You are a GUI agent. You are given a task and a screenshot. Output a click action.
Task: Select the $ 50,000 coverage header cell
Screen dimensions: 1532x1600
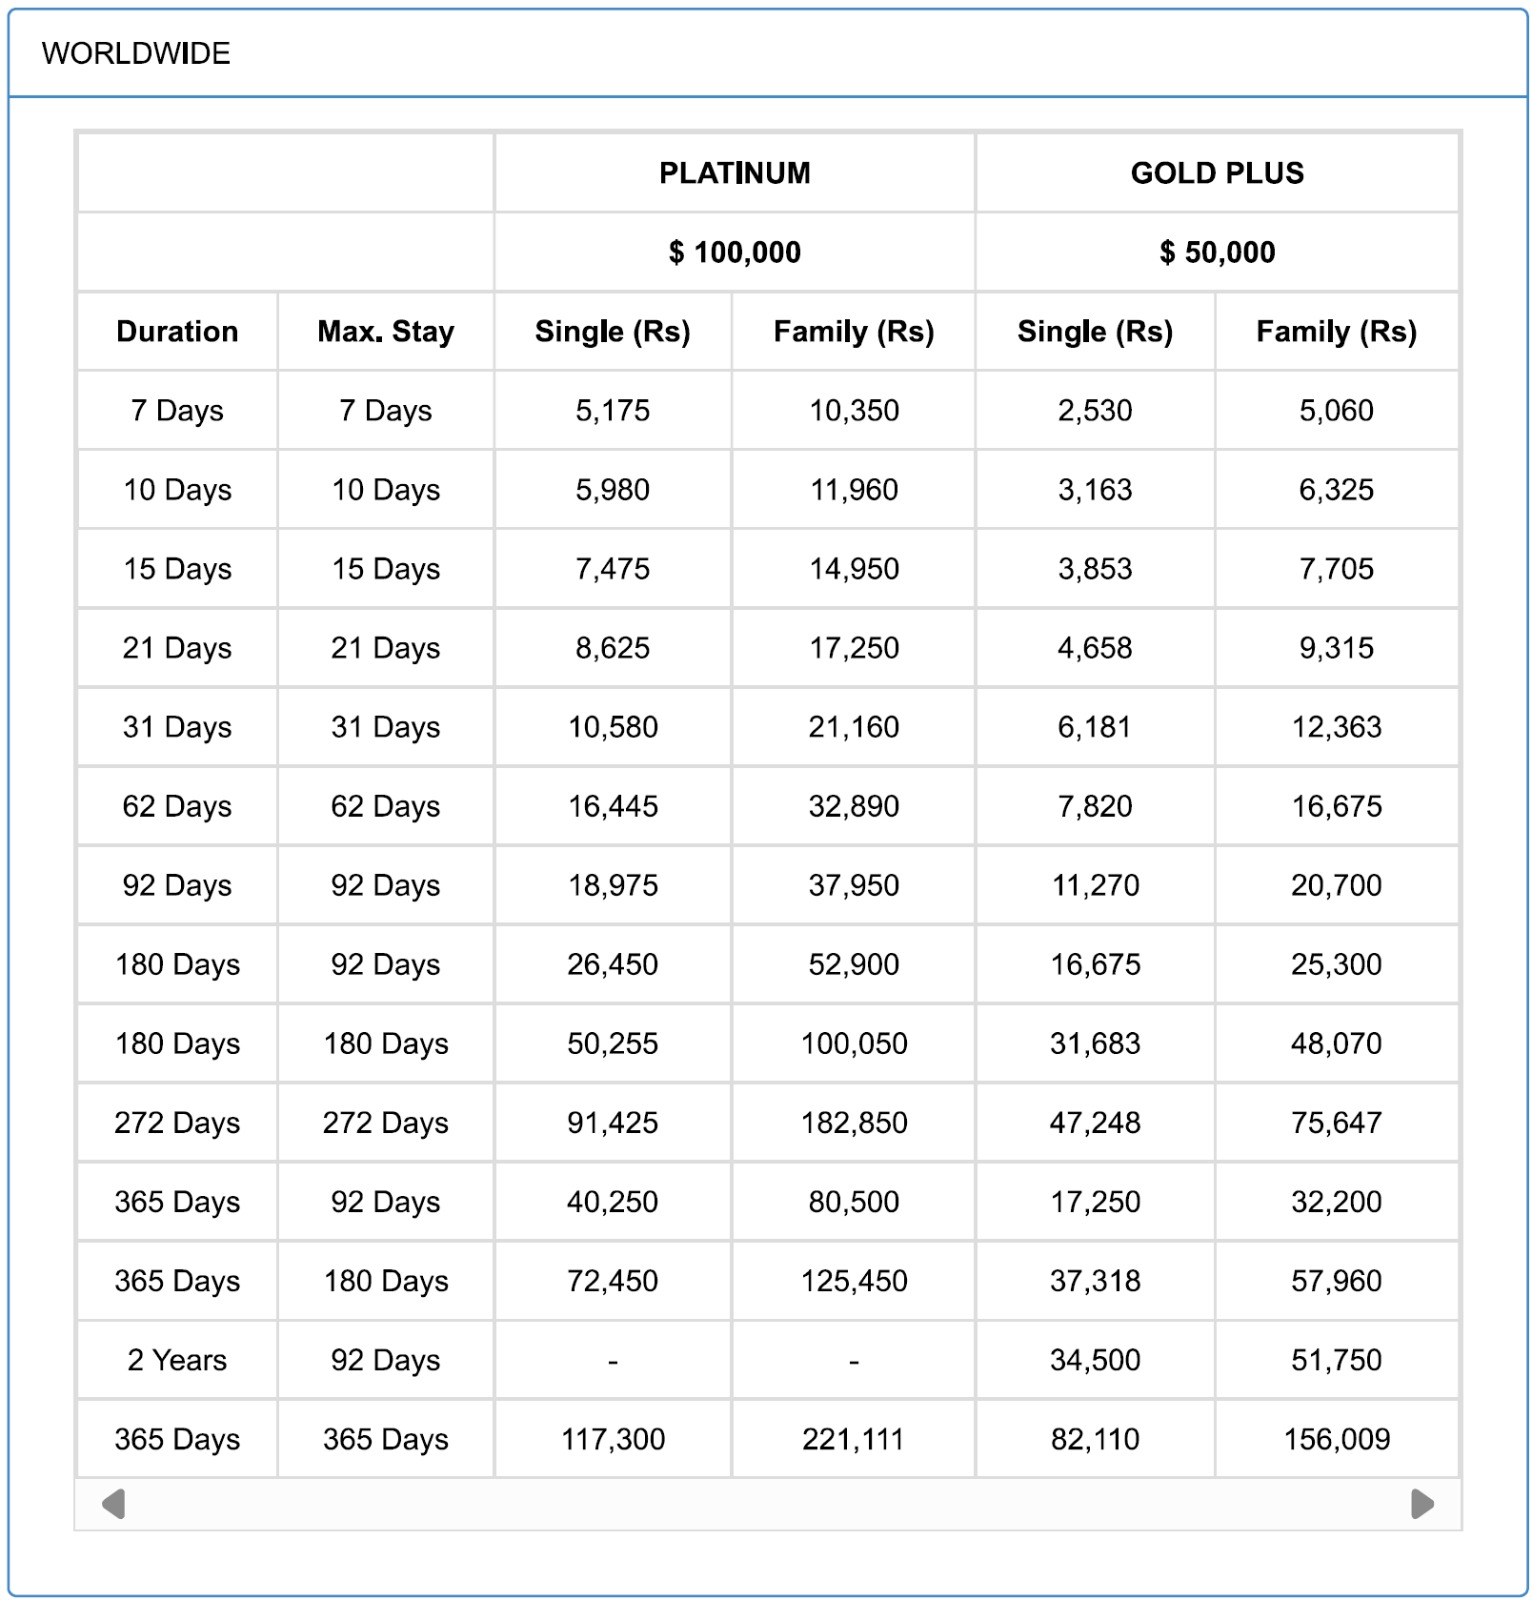pyautogui.click(x=1216, y=252)
